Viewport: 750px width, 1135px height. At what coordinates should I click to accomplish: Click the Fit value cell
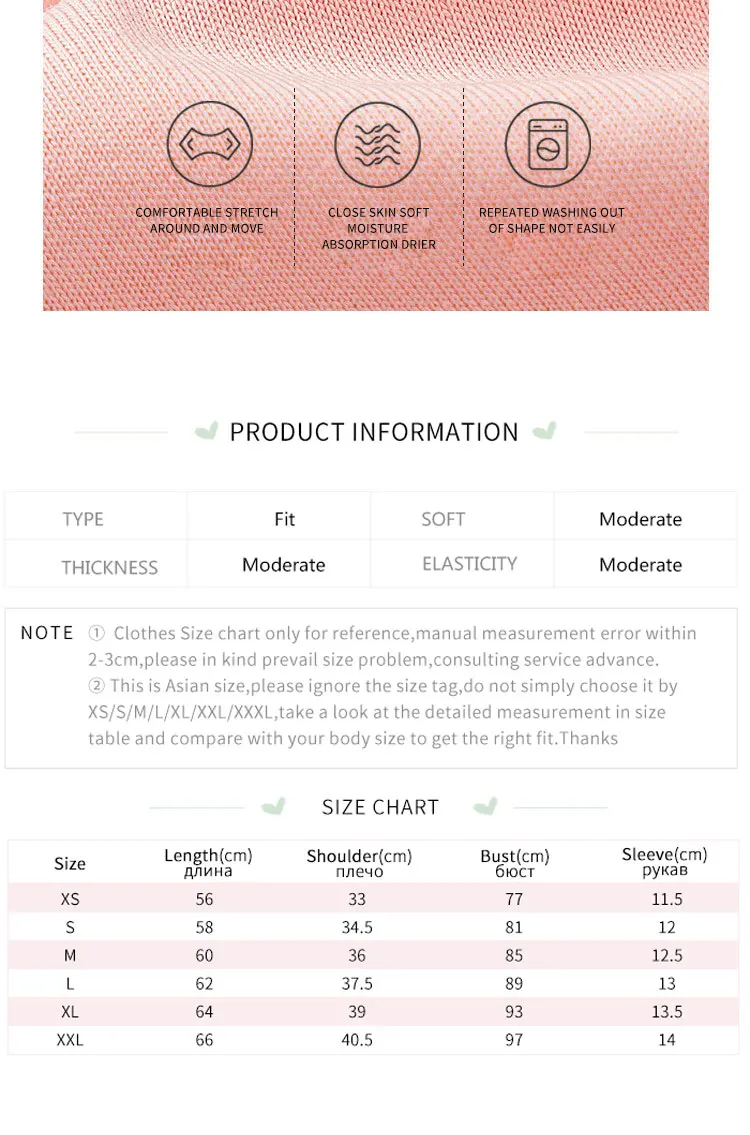click(x=284, y=519)
